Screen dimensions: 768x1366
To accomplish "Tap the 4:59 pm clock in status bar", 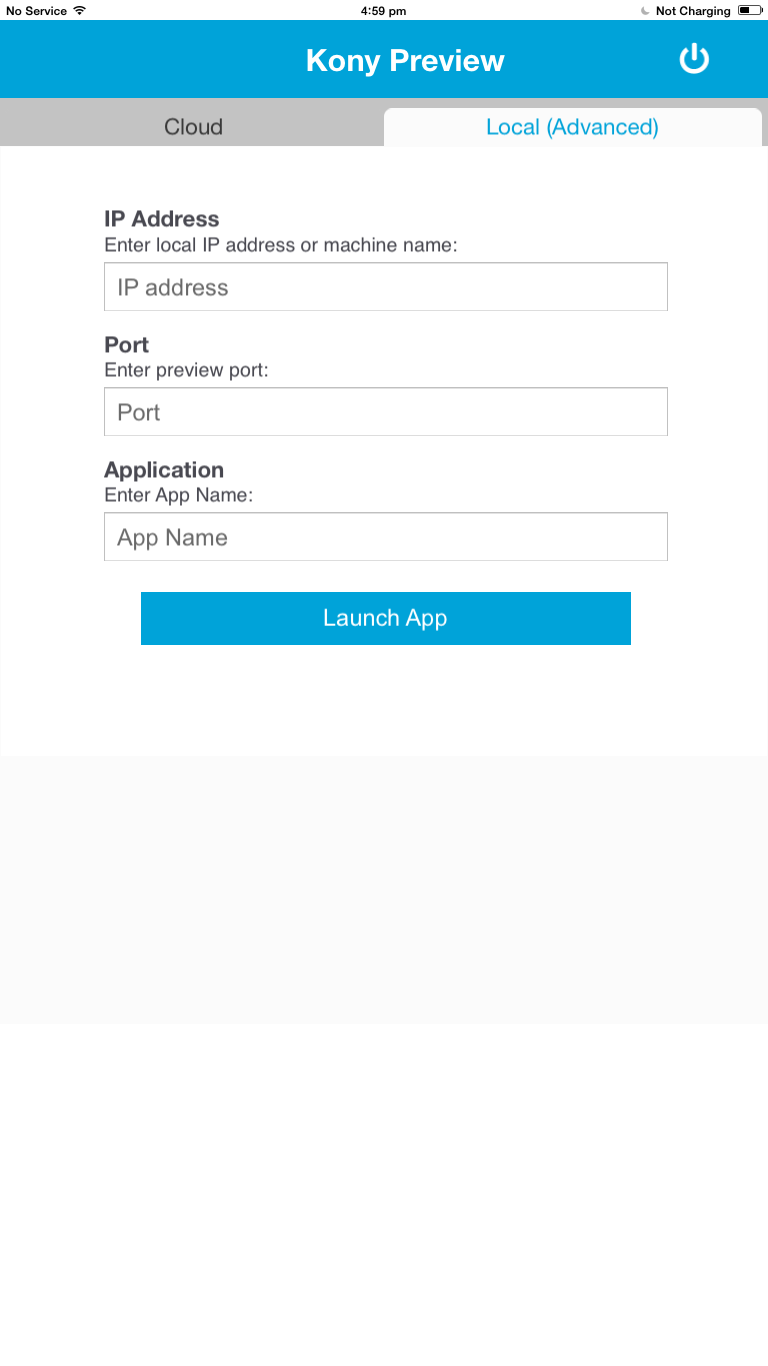I will coord(383,11).
